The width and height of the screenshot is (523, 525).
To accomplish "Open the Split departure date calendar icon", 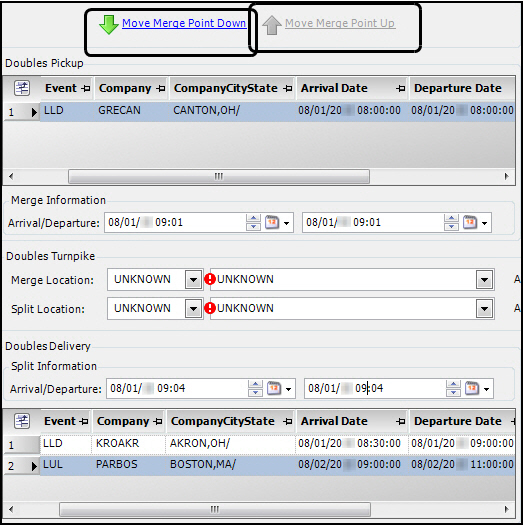I will pos(472,388).
